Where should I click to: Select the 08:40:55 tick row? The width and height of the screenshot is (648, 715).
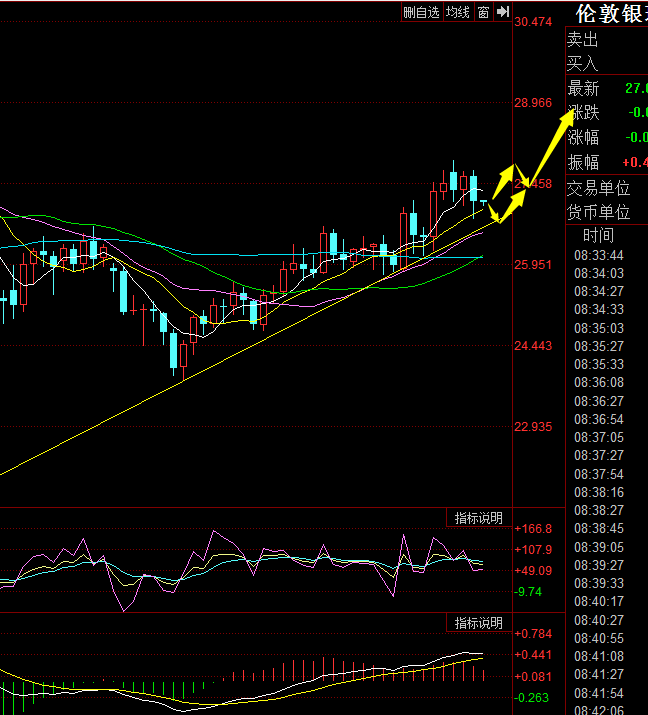pyautogui.click(x=599, y=638)
